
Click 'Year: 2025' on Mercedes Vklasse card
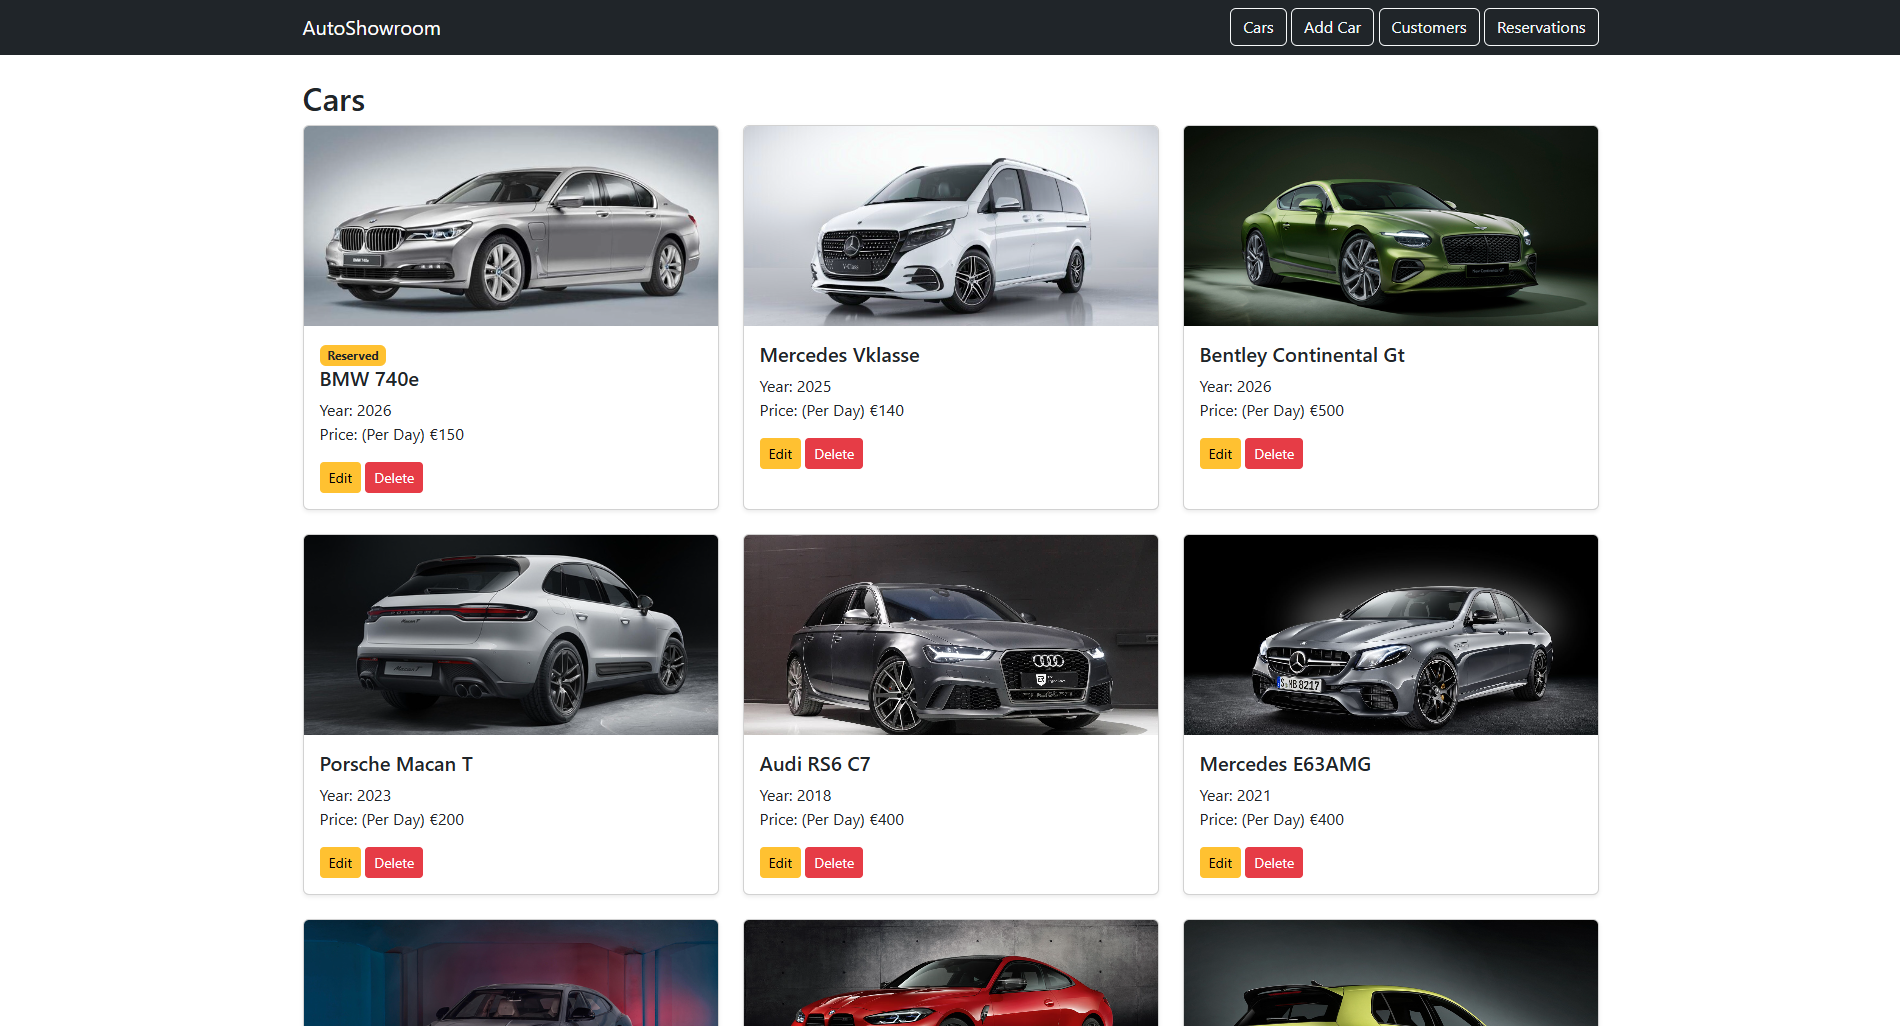795,387
